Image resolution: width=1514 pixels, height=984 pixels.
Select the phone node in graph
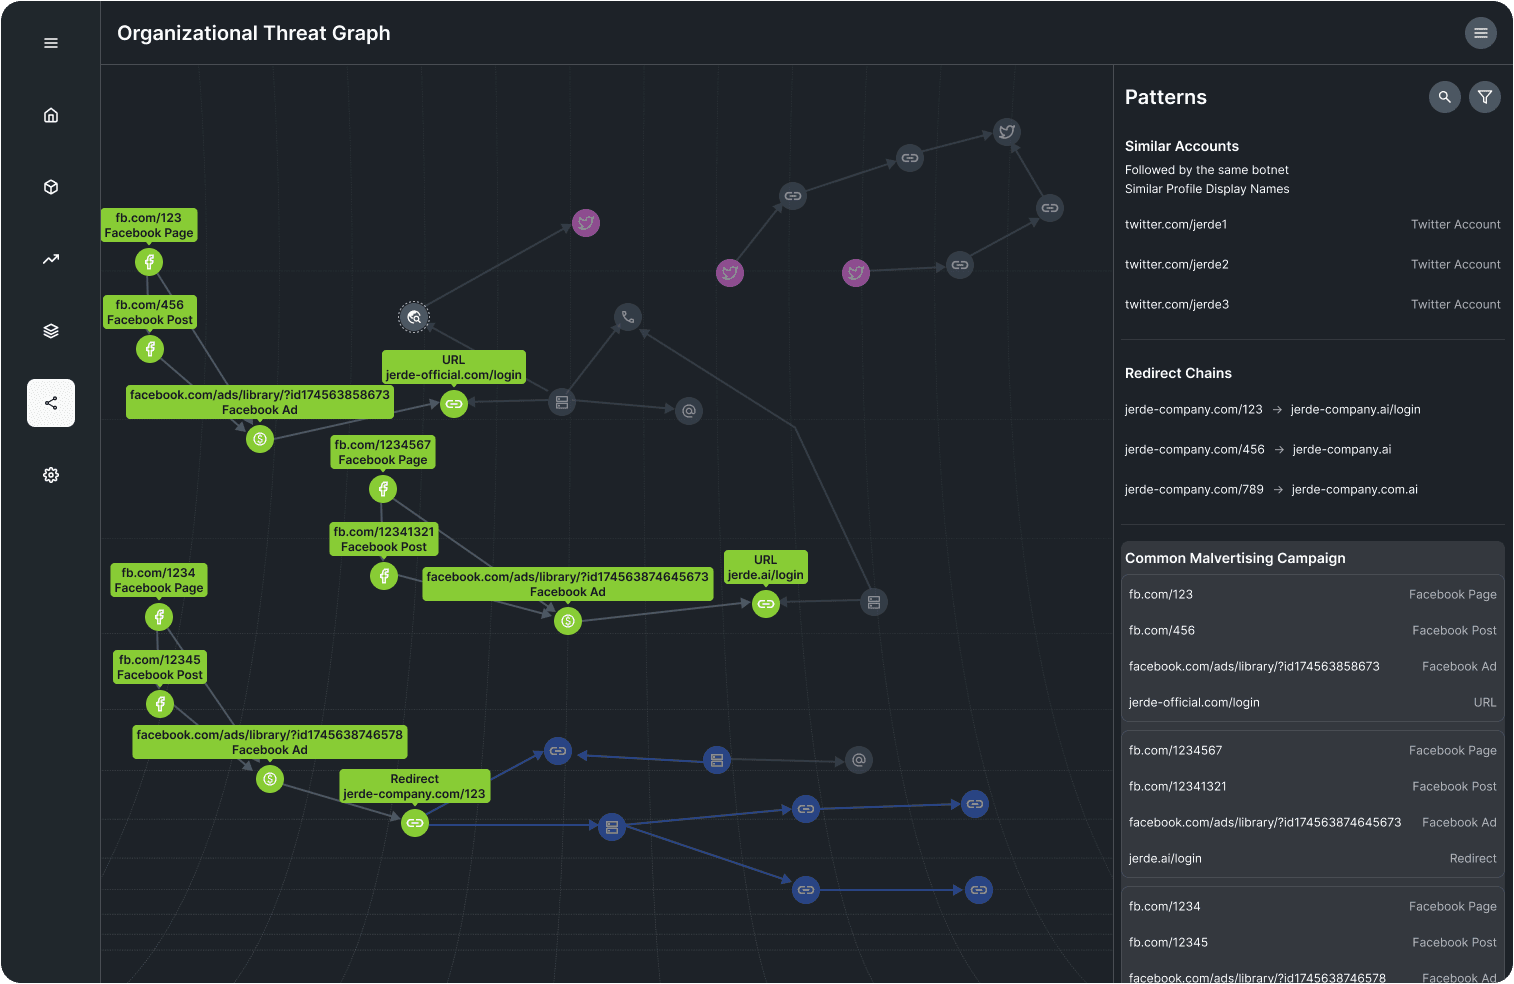pos(628,317)
